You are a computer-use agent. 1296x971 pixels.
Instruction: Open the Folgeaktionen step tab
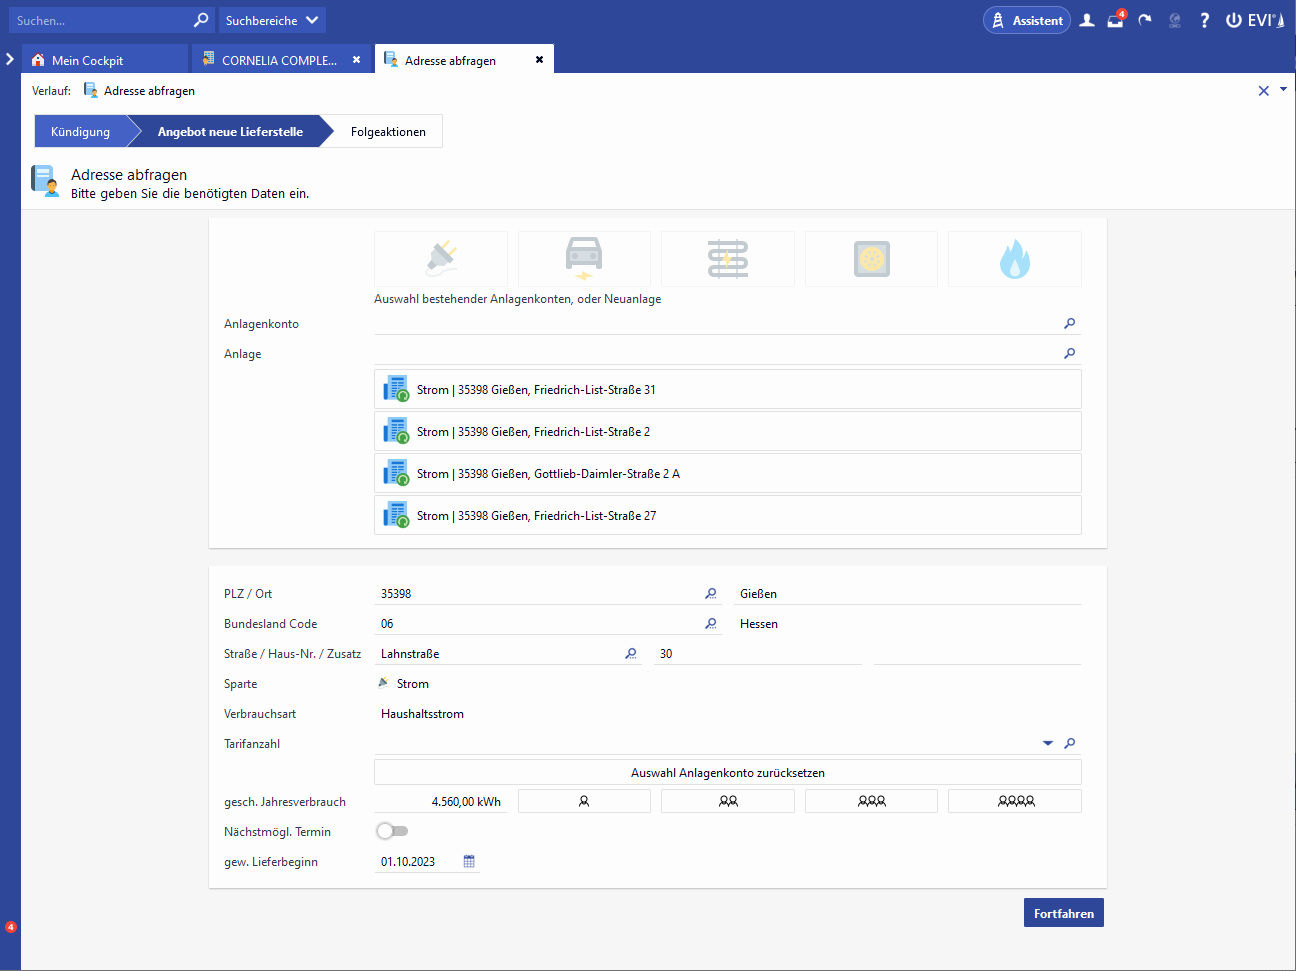tap(388, 132)
